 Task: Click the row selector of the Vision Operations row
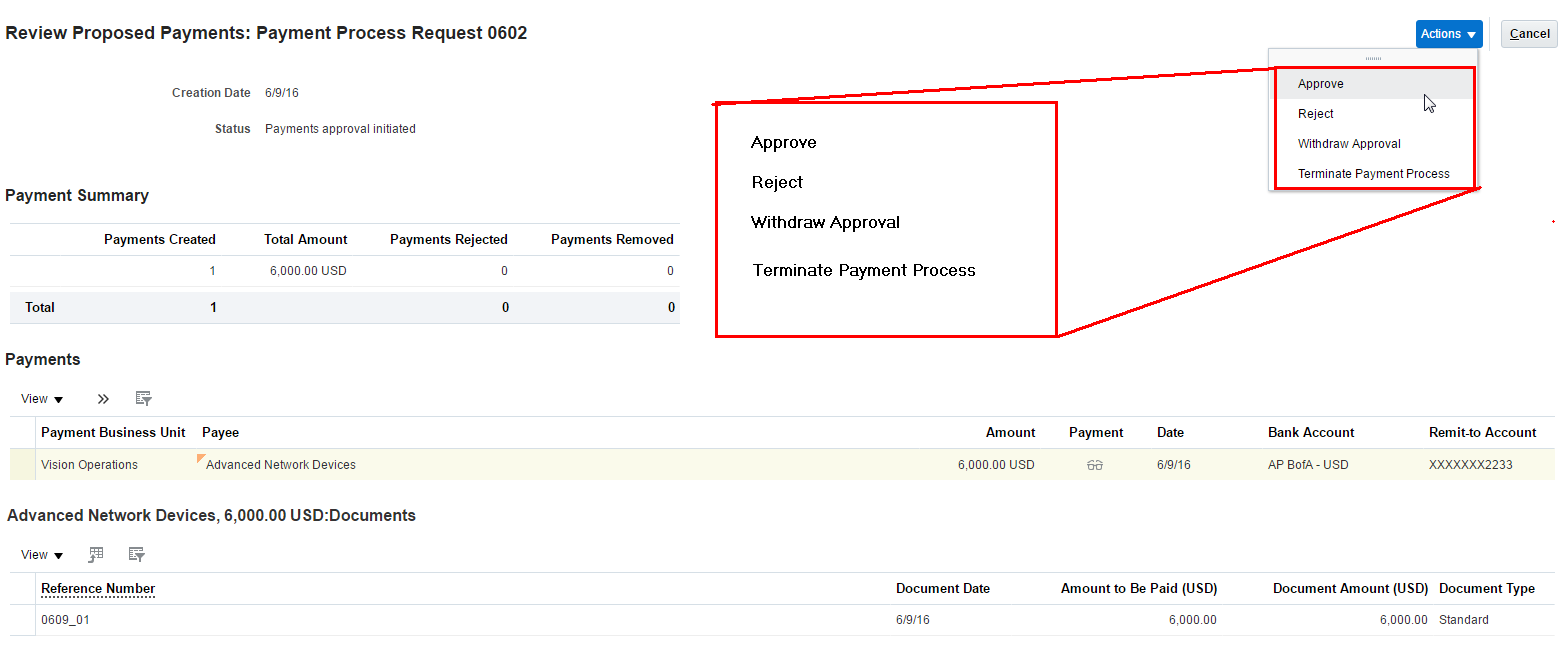[23, 465]
